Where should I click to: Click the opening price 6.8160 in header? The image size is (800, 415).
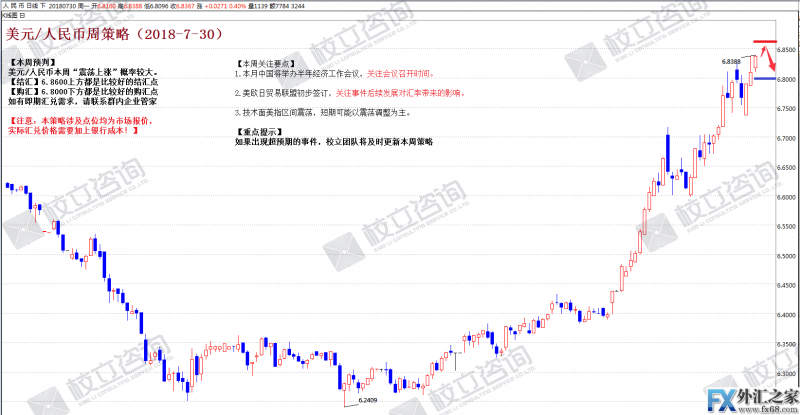pos(107,6)
